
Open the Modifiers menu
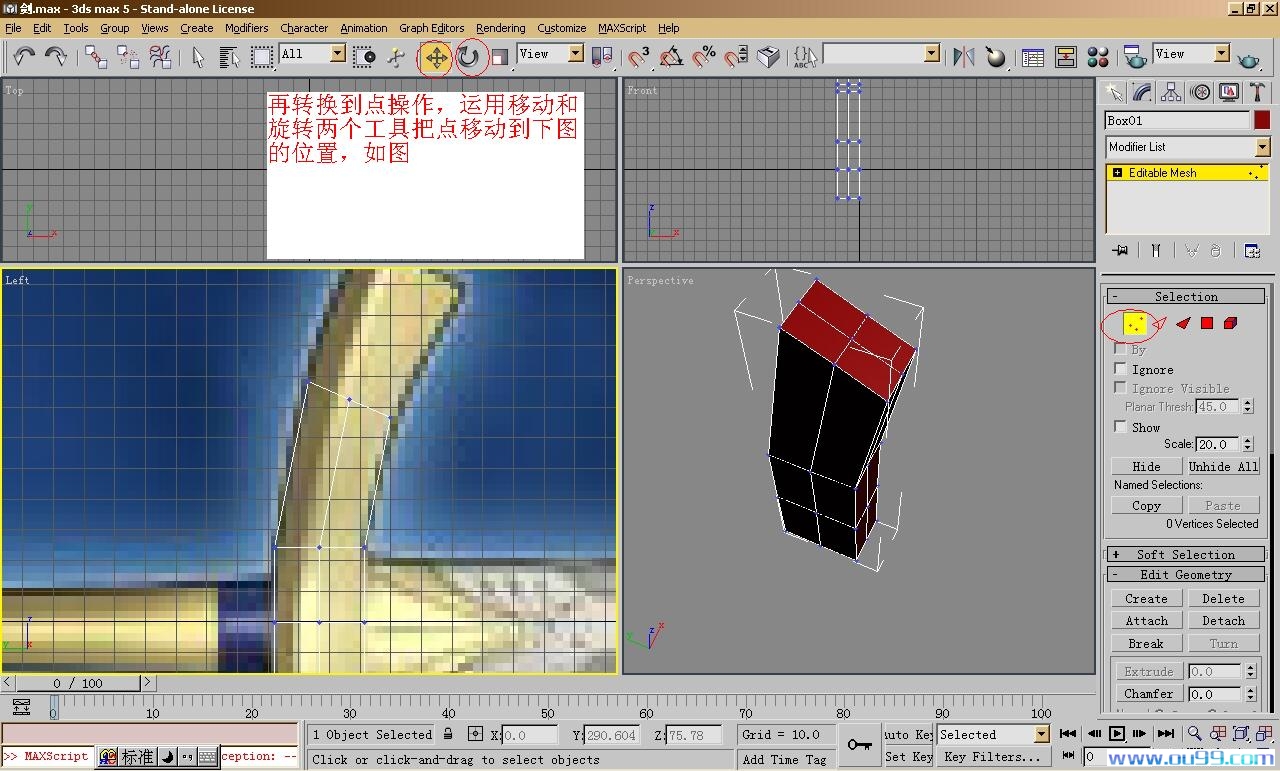(246, 28)
